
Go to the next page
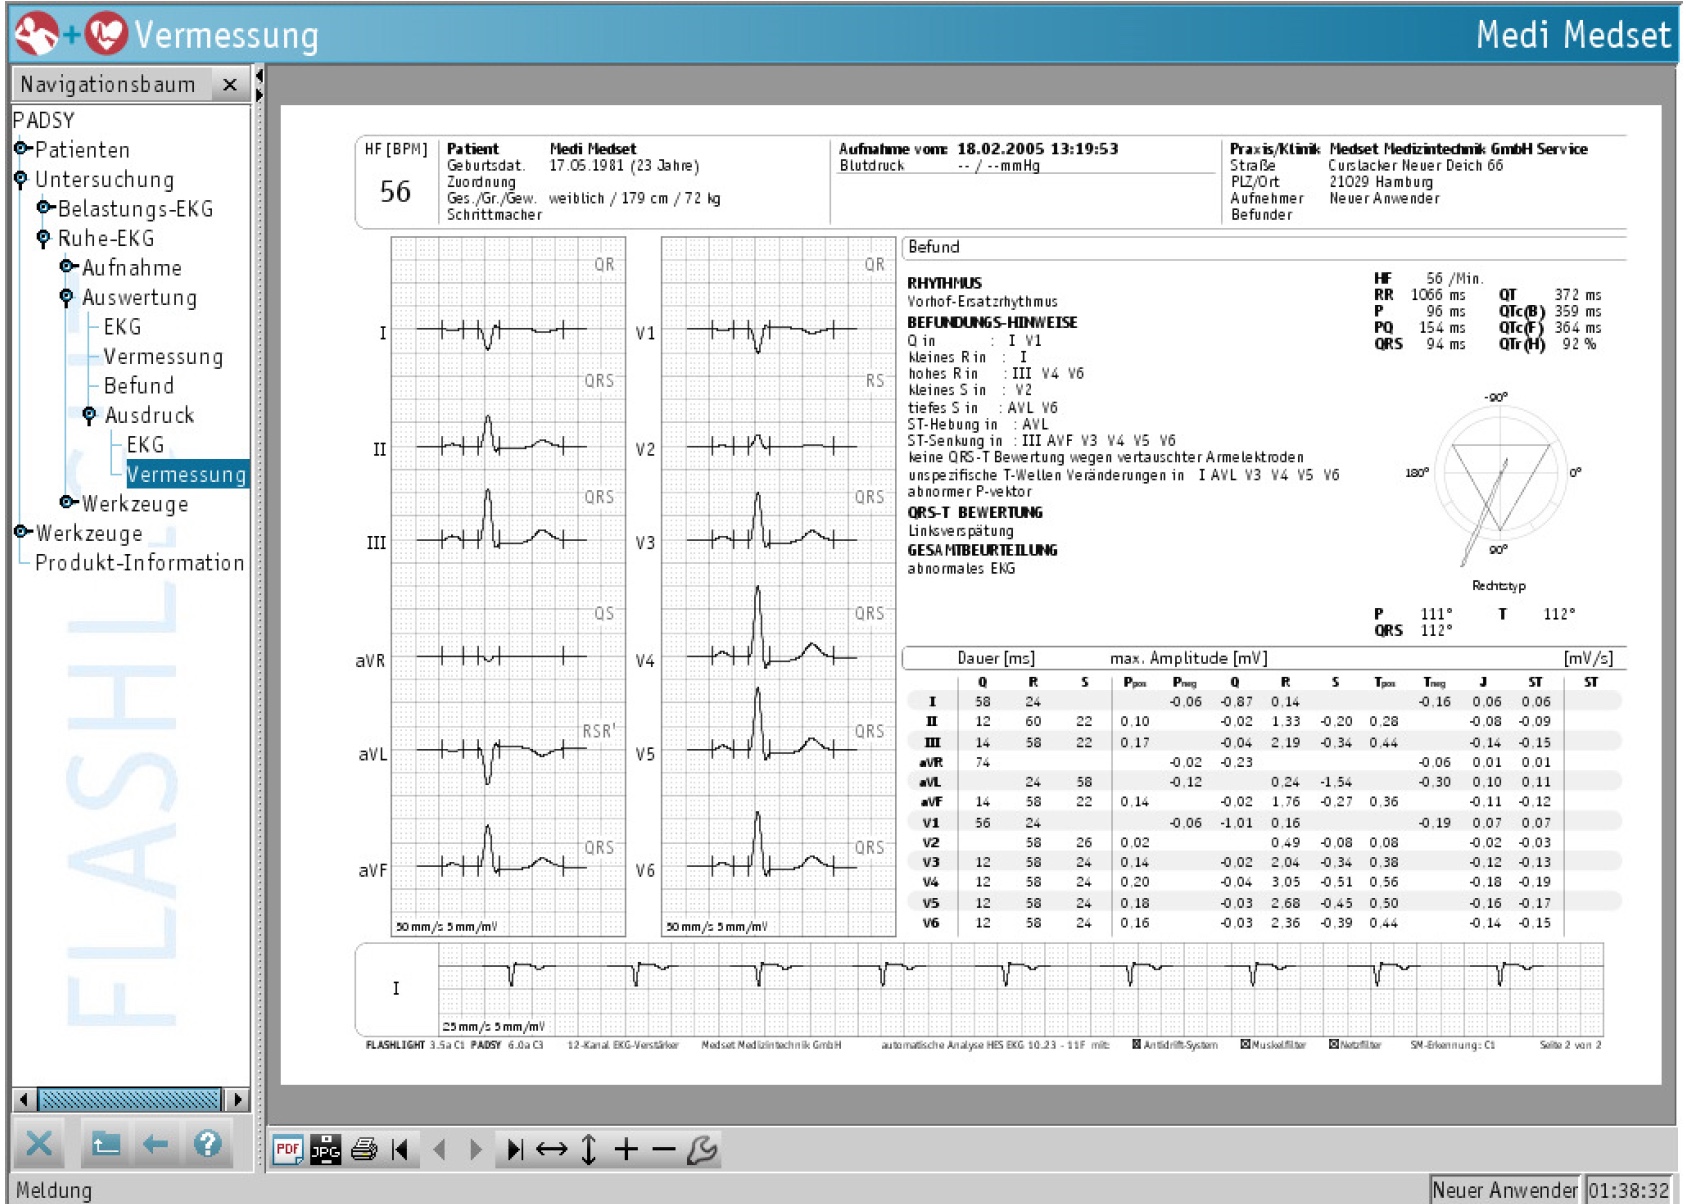476,1149
